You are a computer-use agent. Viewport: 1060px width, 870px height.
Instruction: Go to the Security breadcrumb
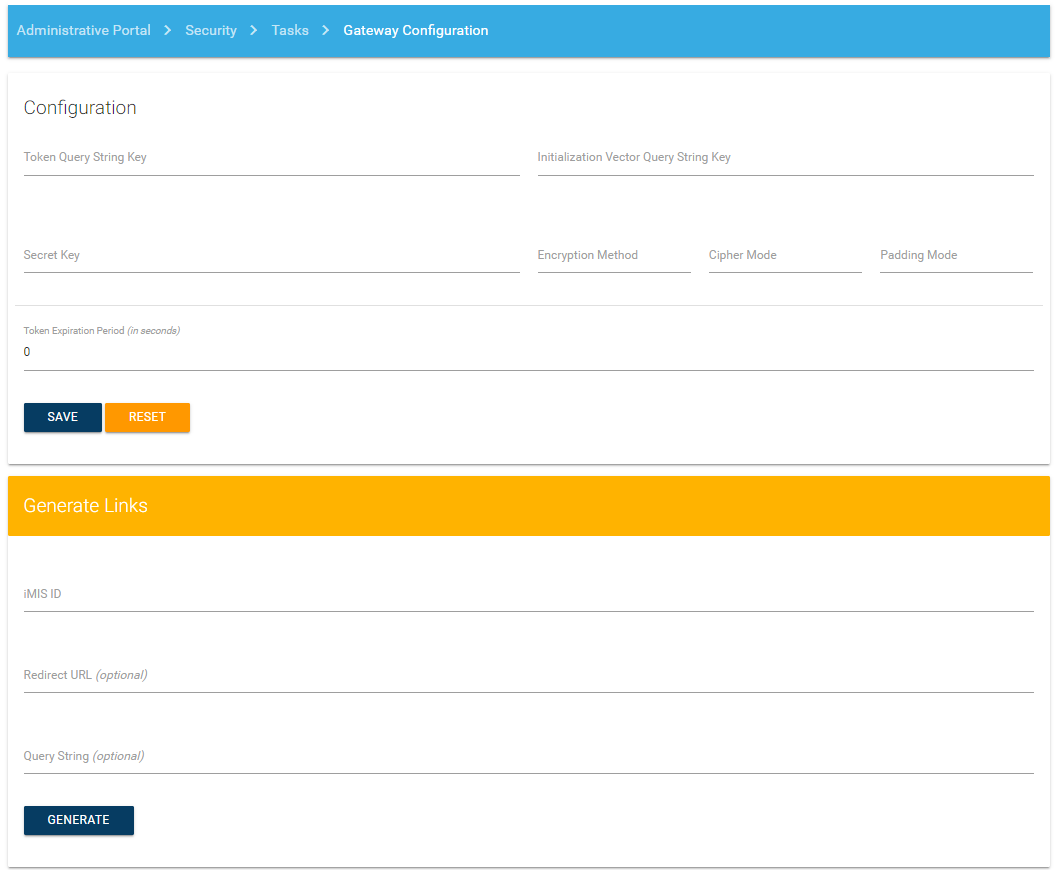(211, 31)
